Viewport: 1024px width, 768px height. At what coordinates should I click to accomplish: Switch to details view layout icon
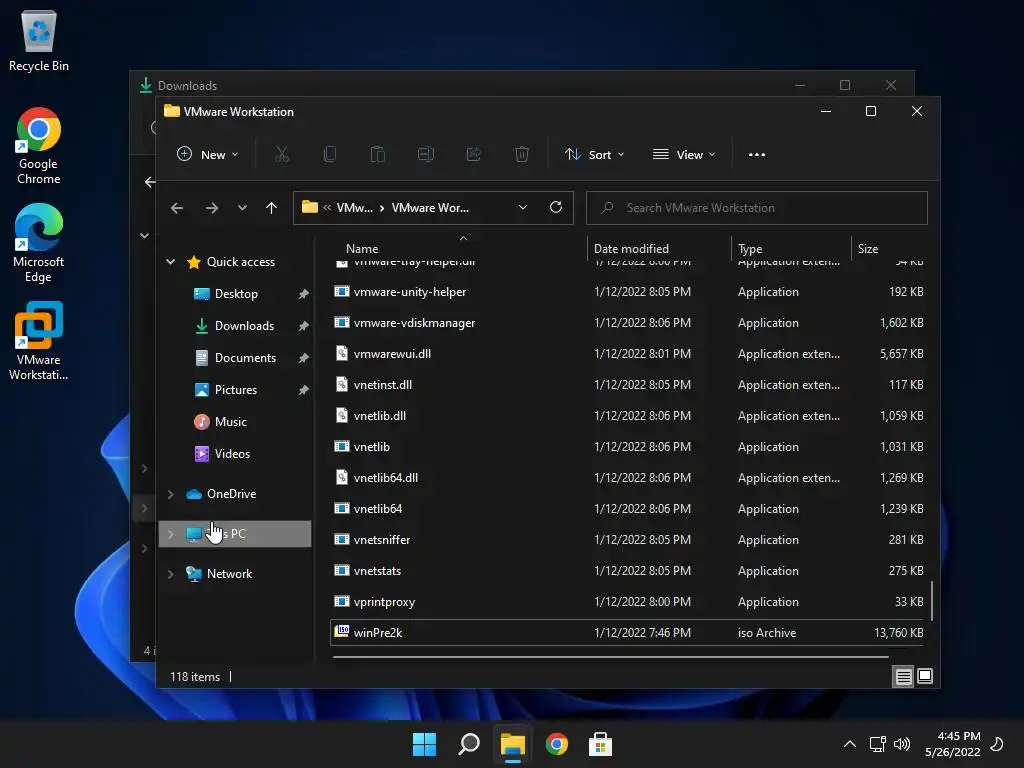[x=903, y=677]
